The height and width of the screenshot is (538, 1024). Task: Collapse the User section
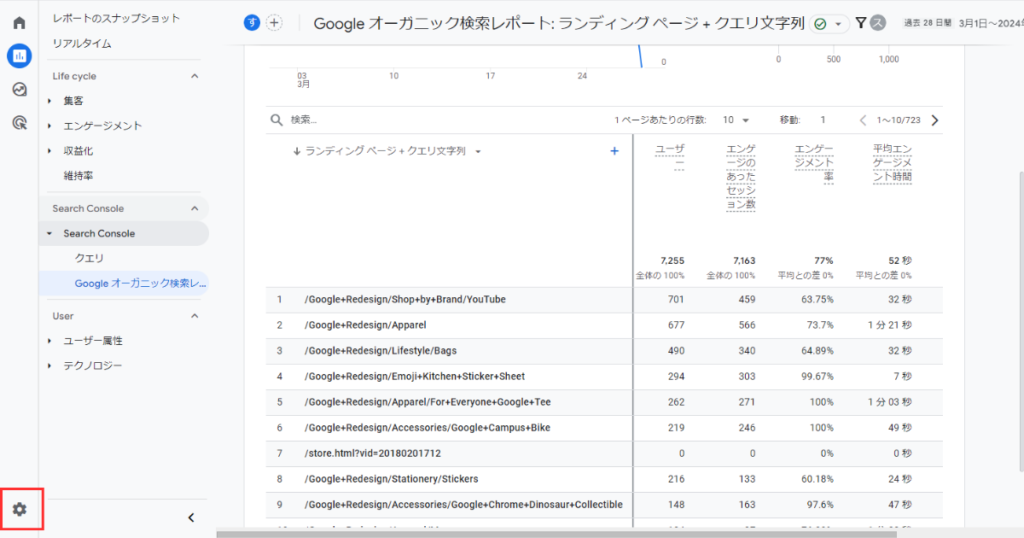[195, 316]
